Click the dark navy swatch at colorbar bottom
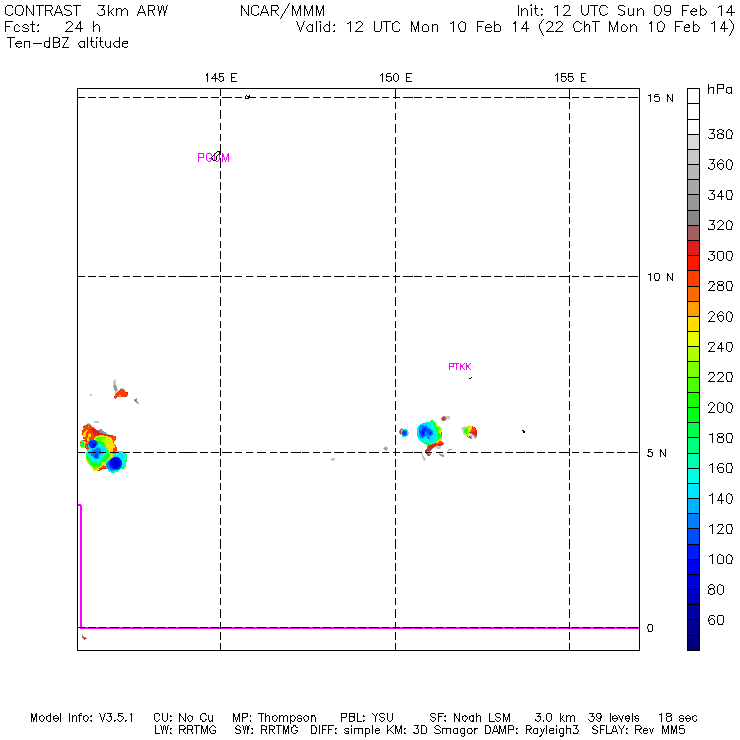Screen dimensions: 740x740 [693, 643]
